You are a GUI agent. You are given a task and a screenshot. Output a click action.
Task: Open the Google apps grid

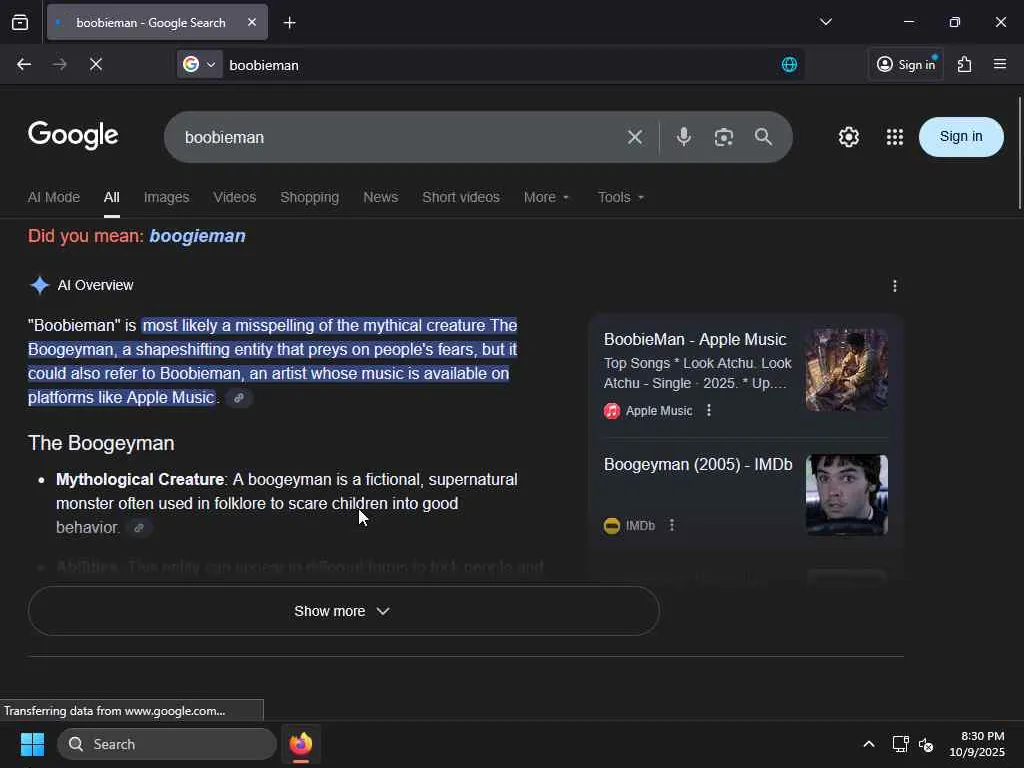coord(895,136)
